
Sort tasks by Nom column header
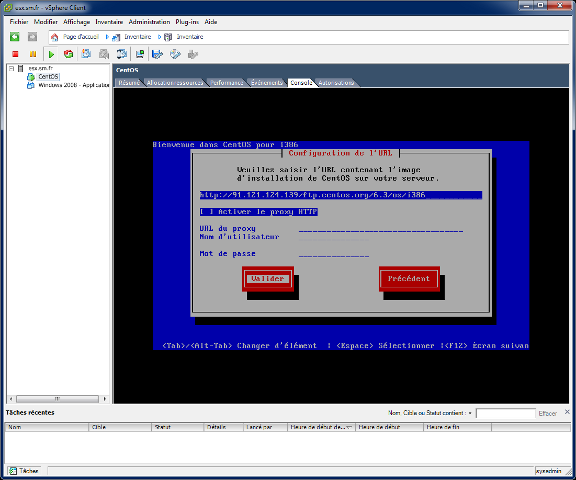point(47,427)
